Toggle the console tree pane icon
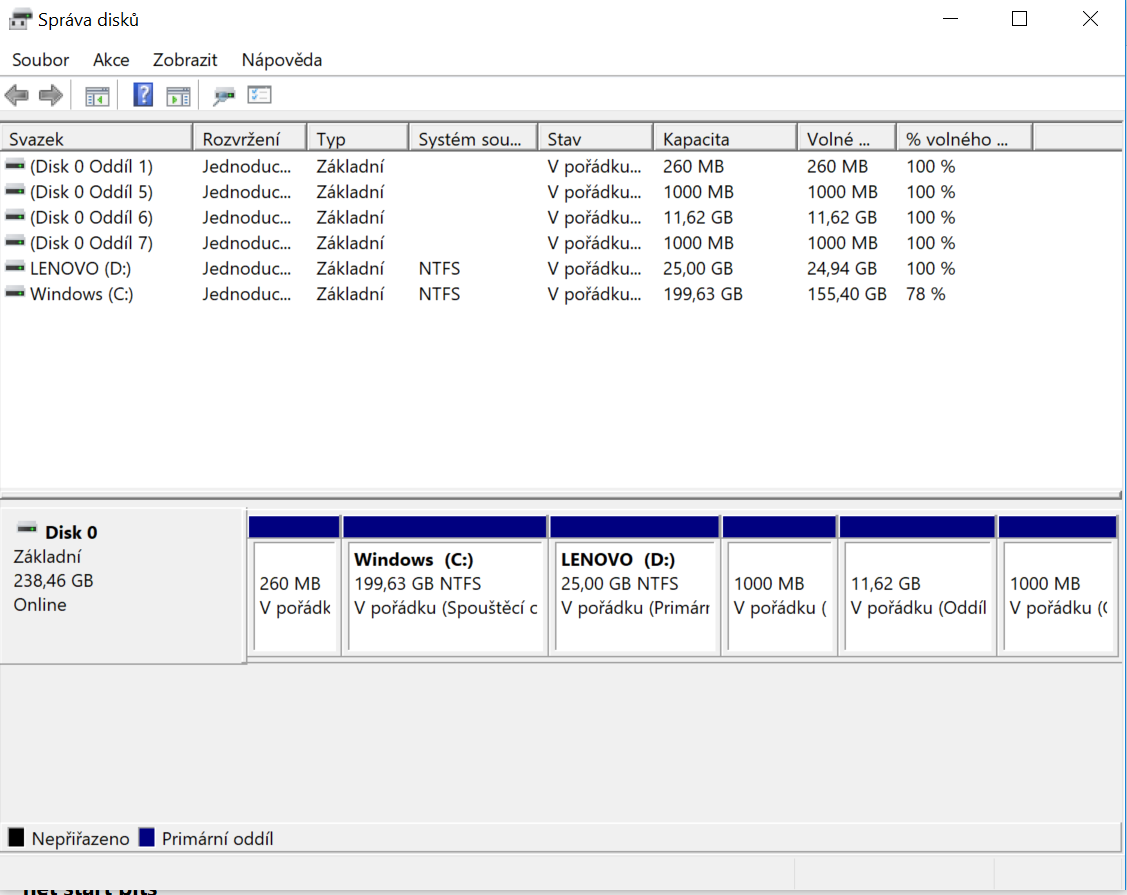1127x895 pixels. click(x=97, y=96)
